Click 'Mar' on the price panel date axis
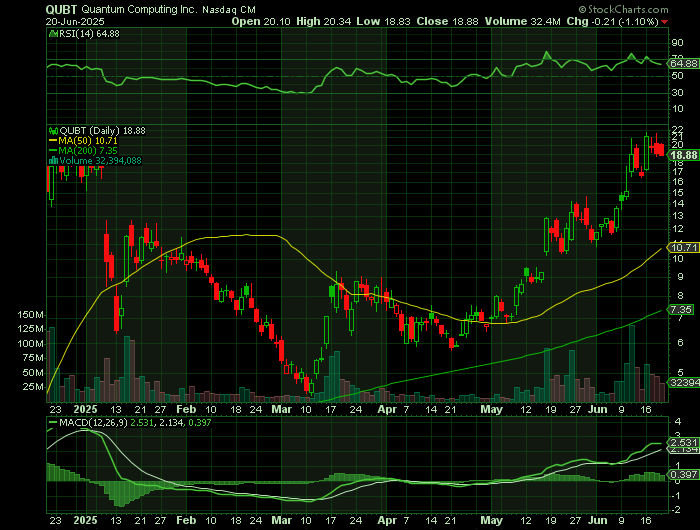Screen dimensions: 700x530 (x=282, y=409)
